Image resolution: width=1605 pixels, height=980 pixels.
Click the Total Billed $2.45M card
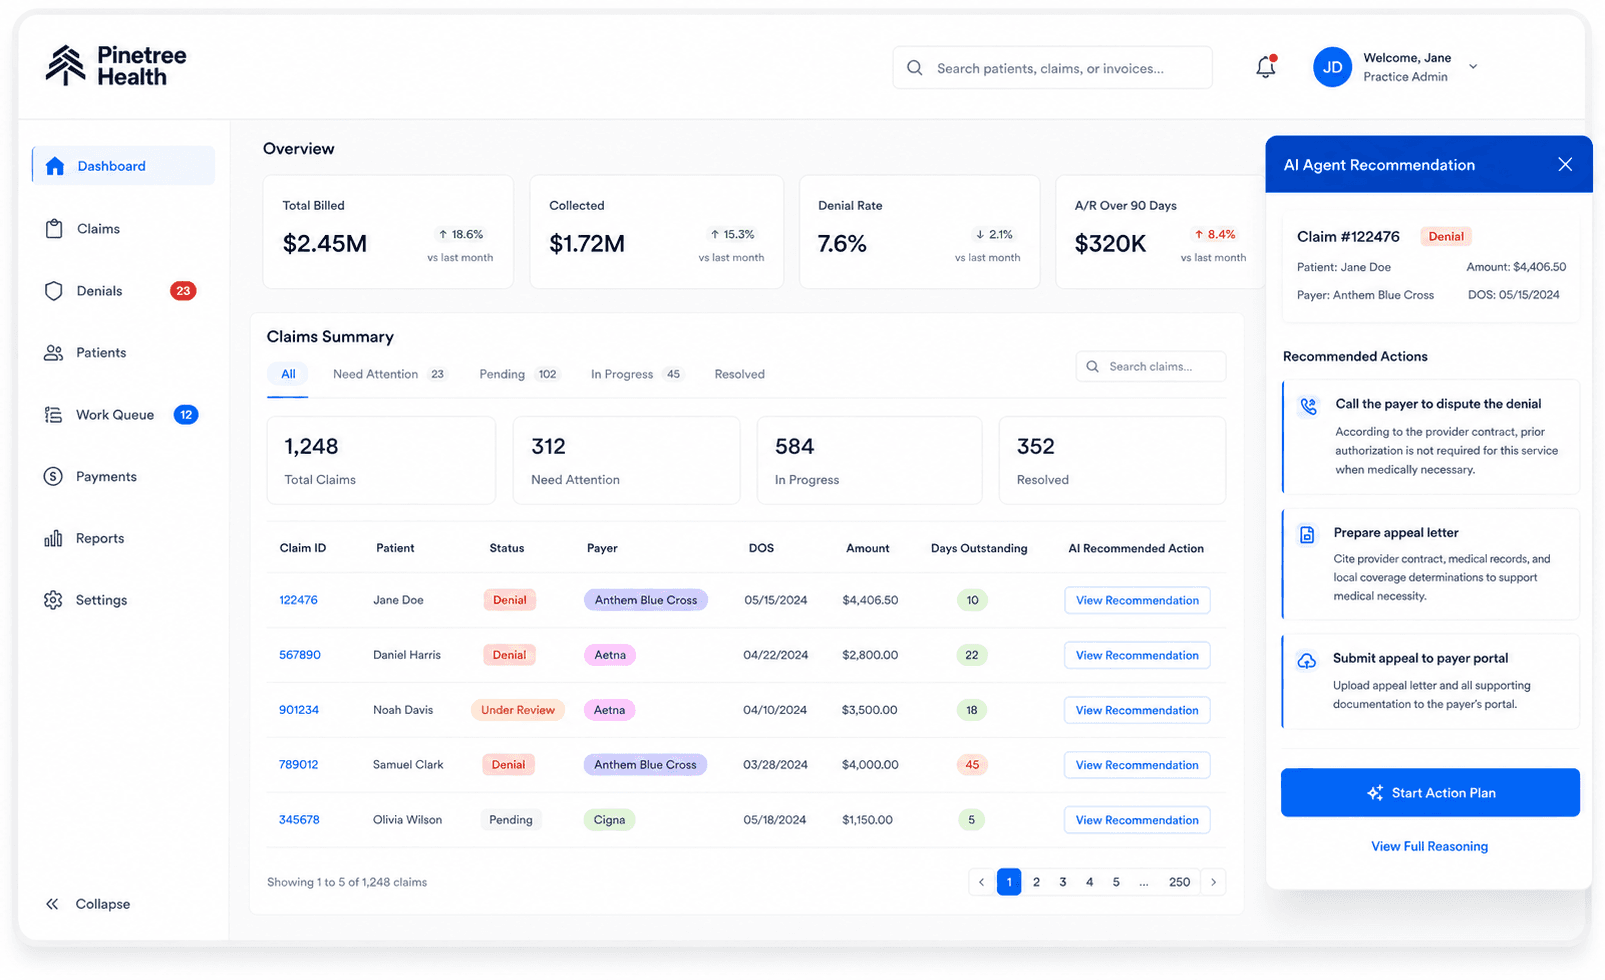(388, 232)
